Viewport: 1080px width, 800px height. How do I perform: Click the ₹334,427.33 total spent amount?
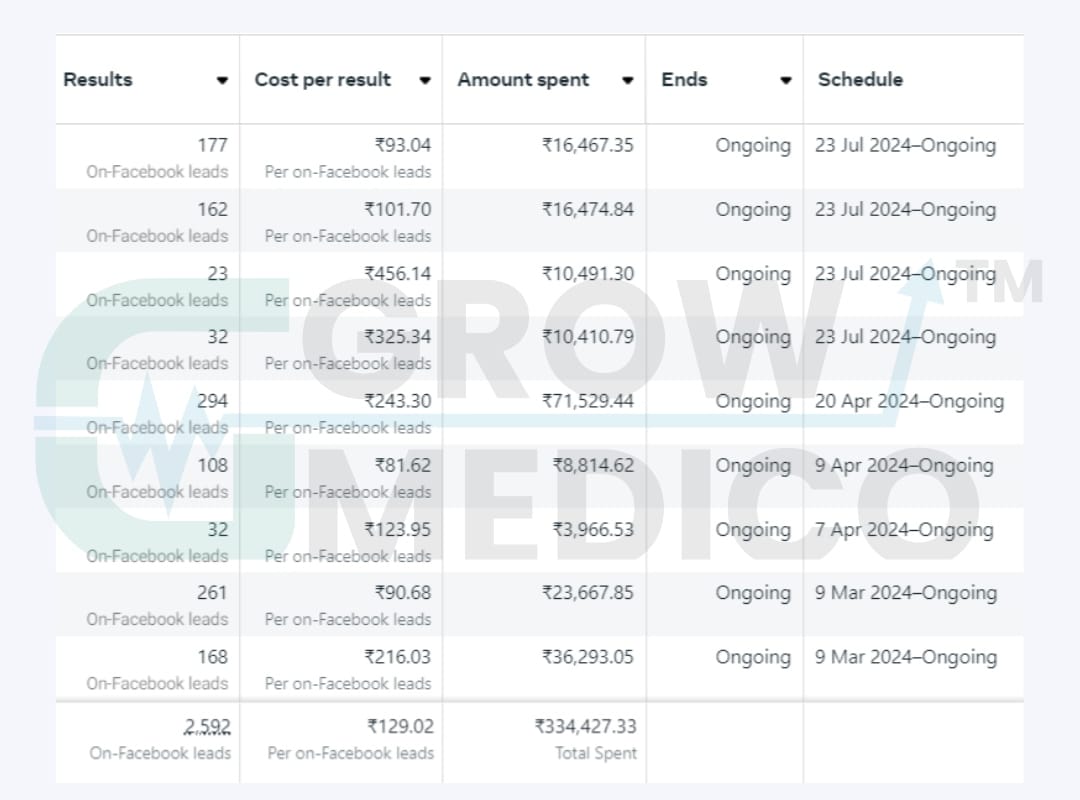[x=585, y=726]
